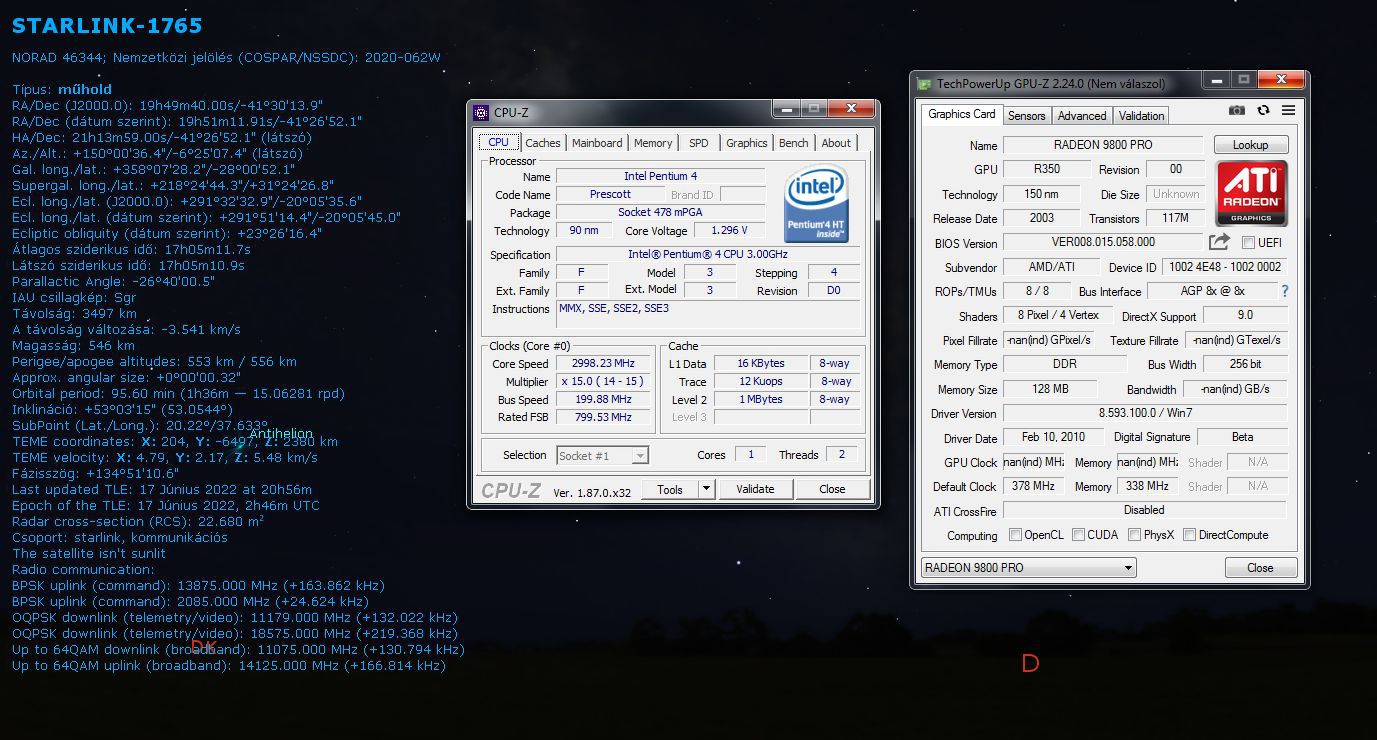Open the Socket #1 selection dropdown in CPU-Z
The image size is (1377, 740).
tap(602, 456)
